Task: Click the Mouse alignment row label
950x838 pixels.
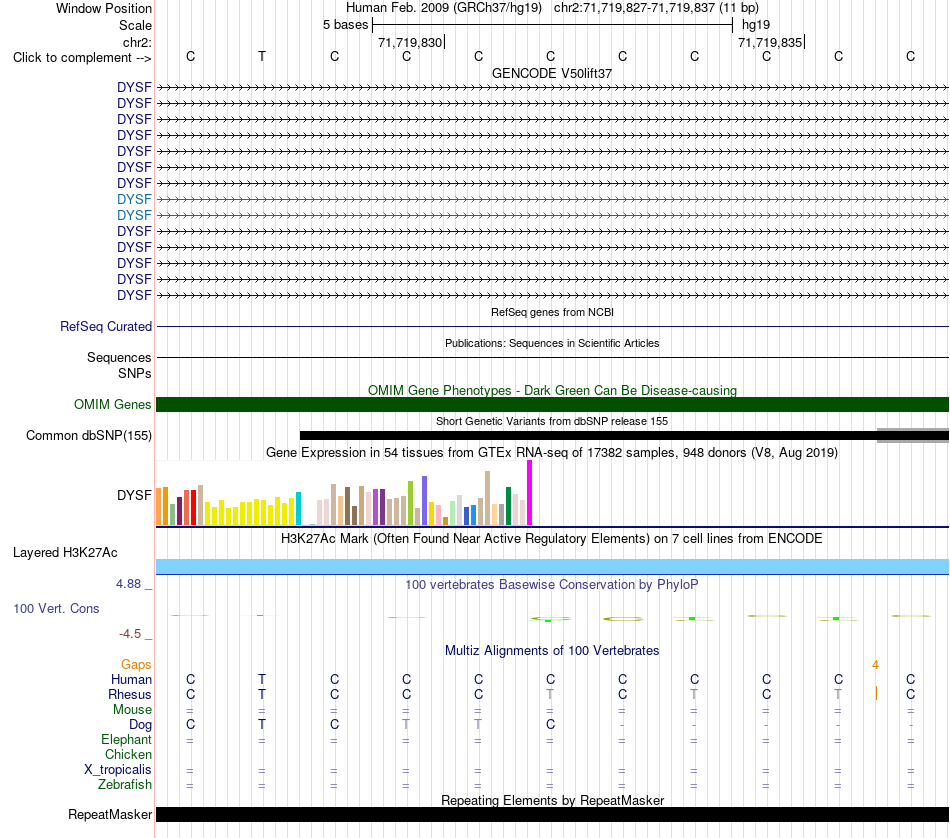Action: [x=132, y=710]
